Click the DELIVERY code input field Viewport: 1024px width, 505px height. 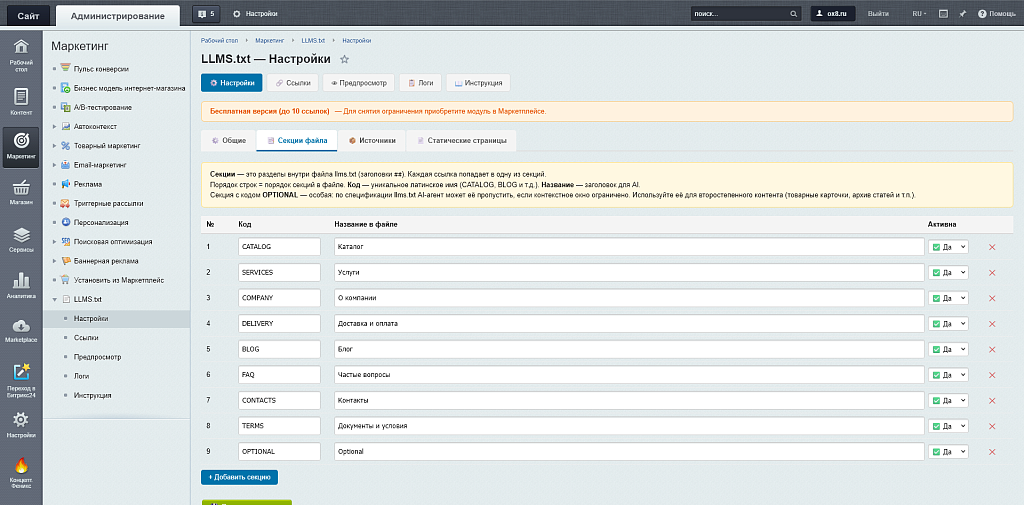(279, 323)
